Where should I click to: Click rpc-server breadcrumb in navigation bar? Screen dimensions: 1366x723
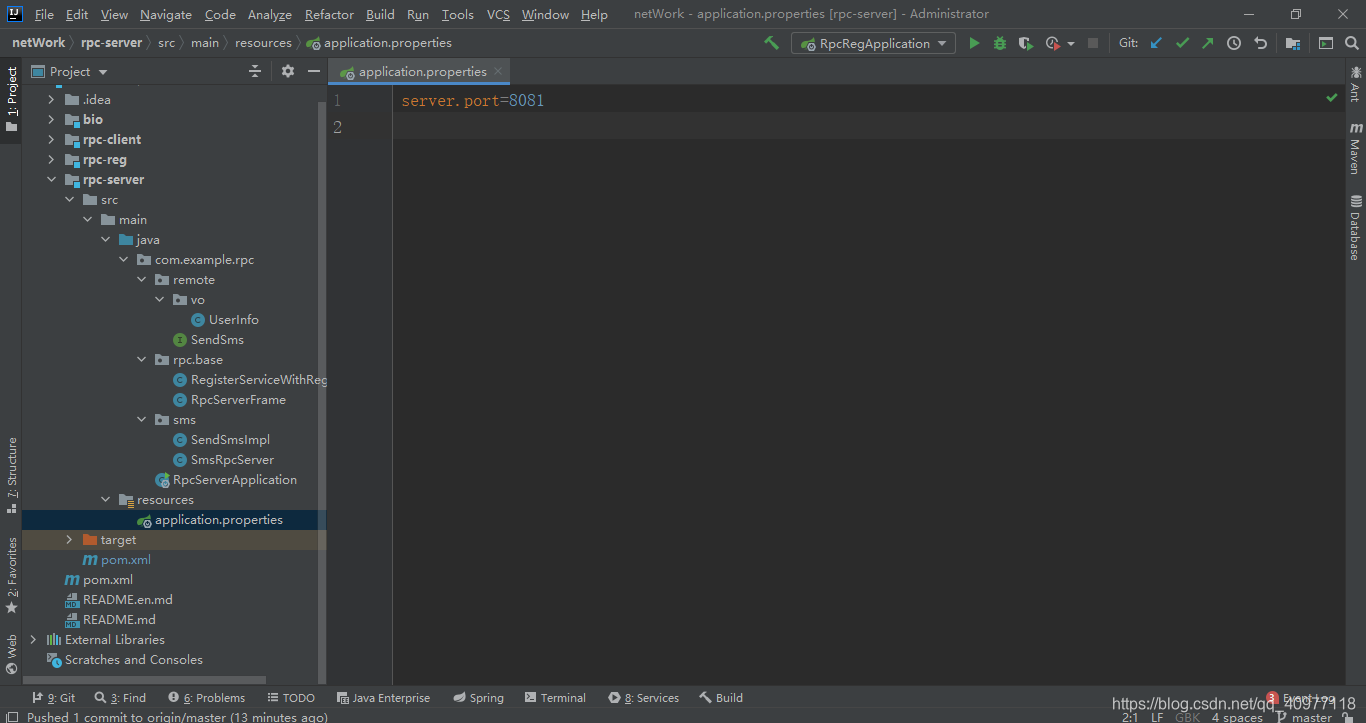112,42
